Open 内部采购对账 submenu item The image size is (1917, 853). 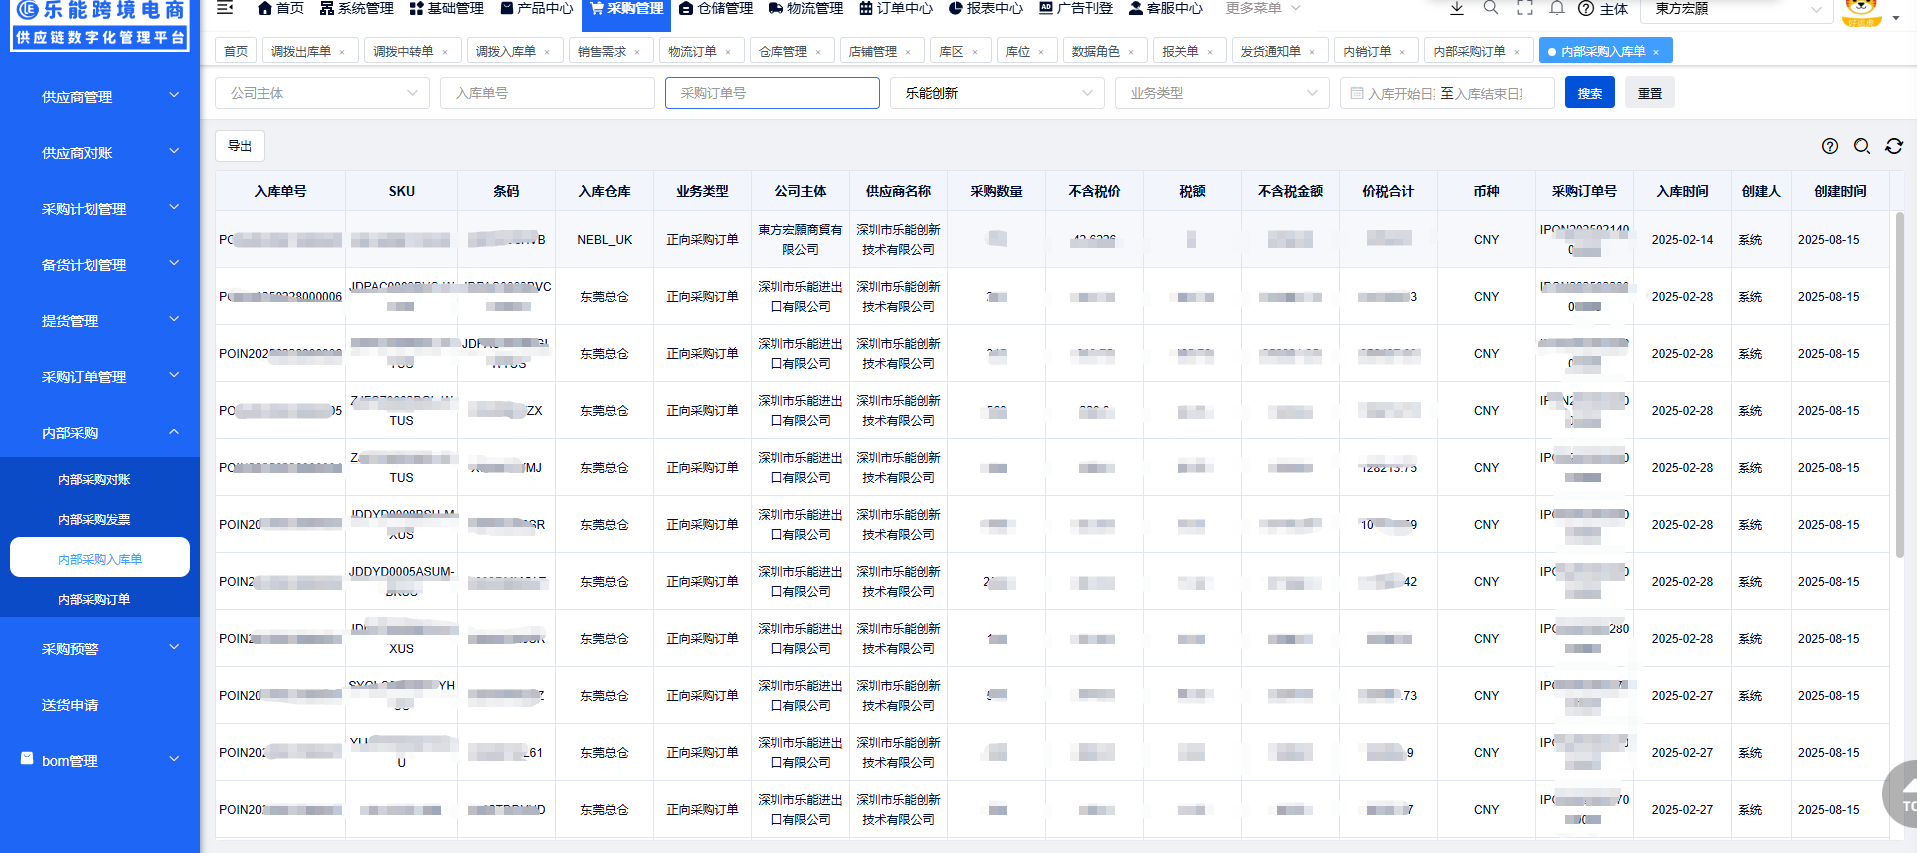[94, 480]
